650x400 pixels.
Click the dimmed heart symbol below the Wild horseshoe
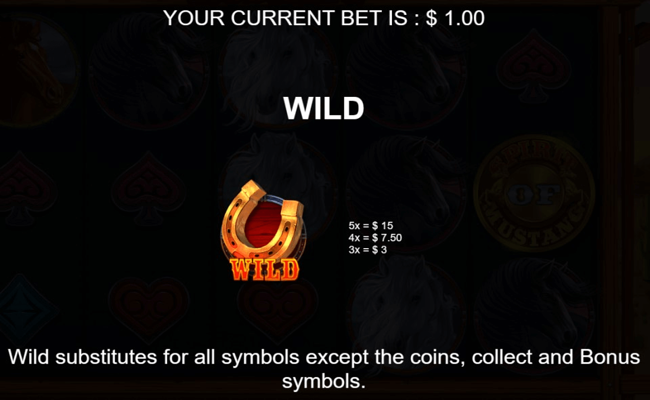[x=277, y=309]
